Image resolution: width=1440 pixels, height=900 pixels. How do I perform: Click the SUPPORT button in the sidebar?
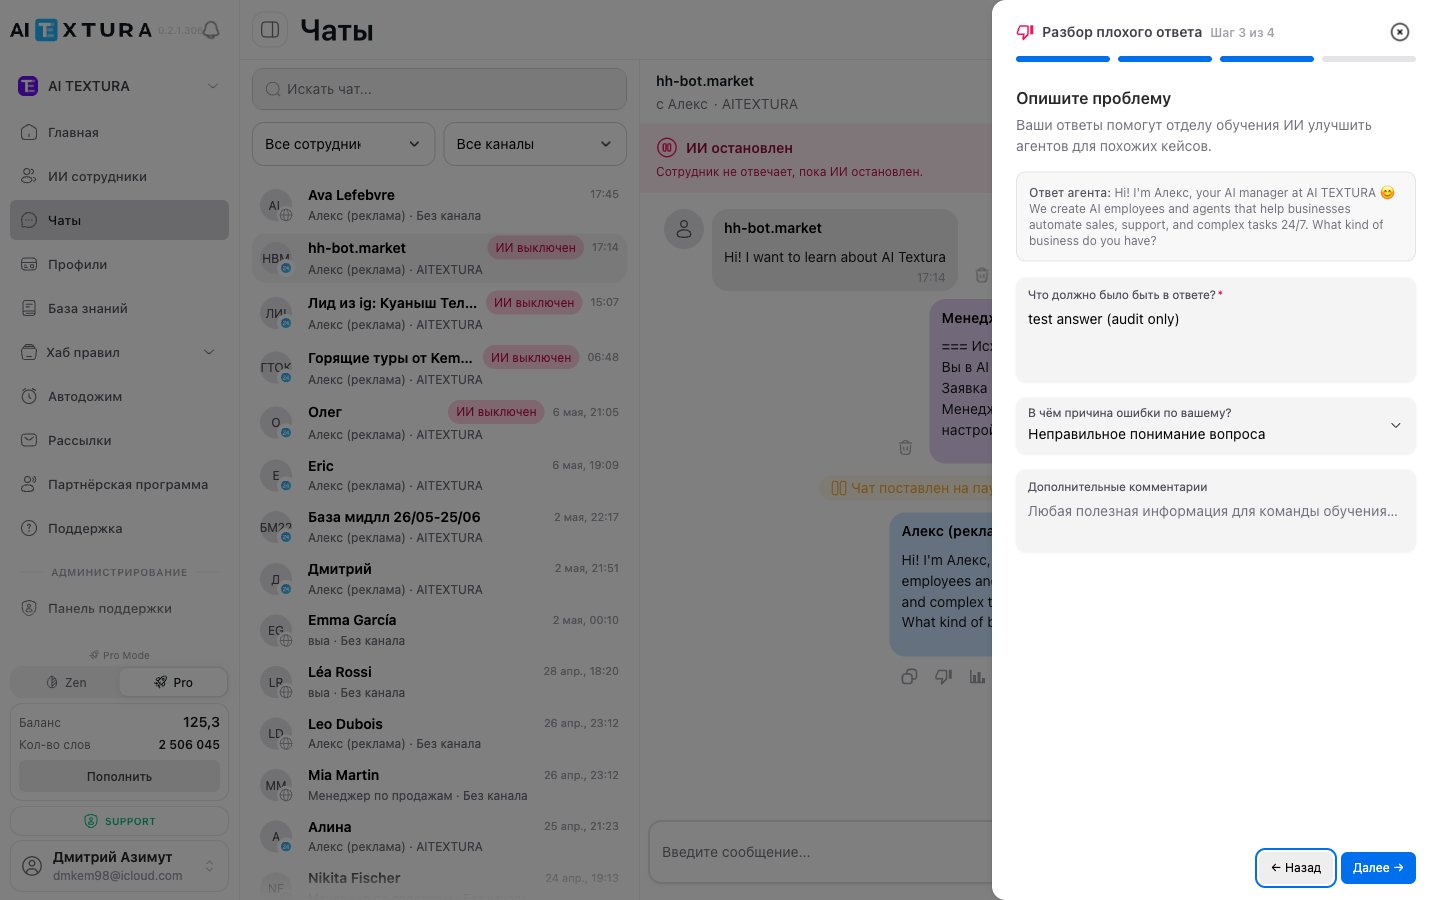tap(120, 821)
